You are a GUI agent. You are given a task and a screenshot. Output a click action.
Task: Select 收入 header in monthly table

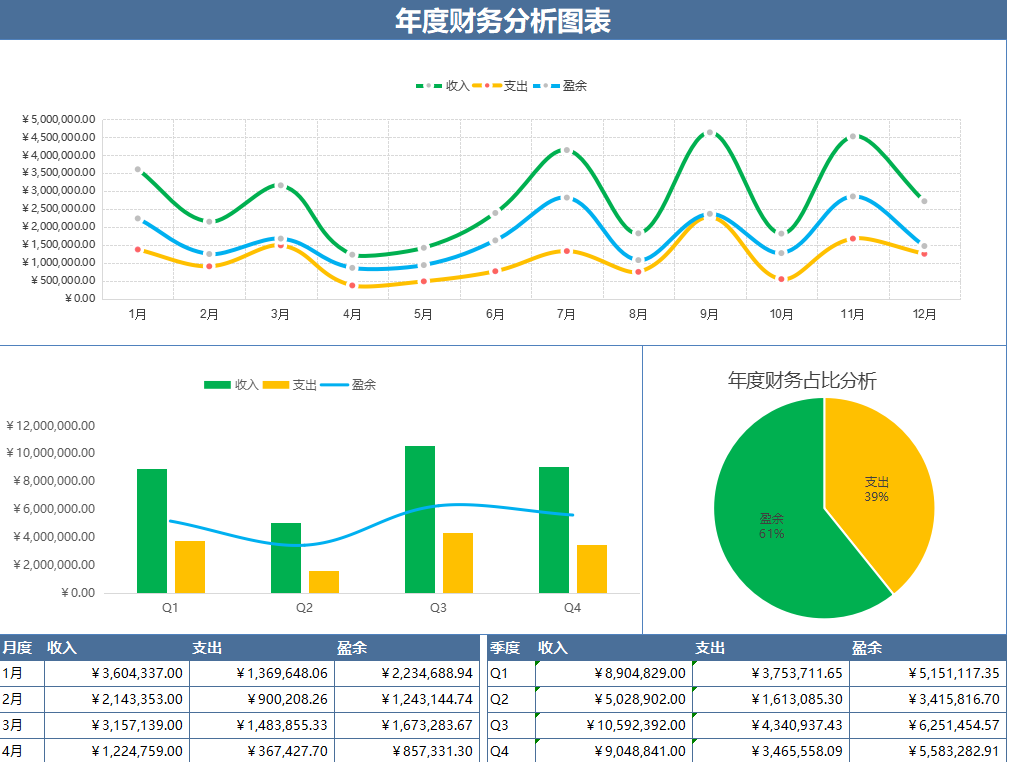pos(117,647)
